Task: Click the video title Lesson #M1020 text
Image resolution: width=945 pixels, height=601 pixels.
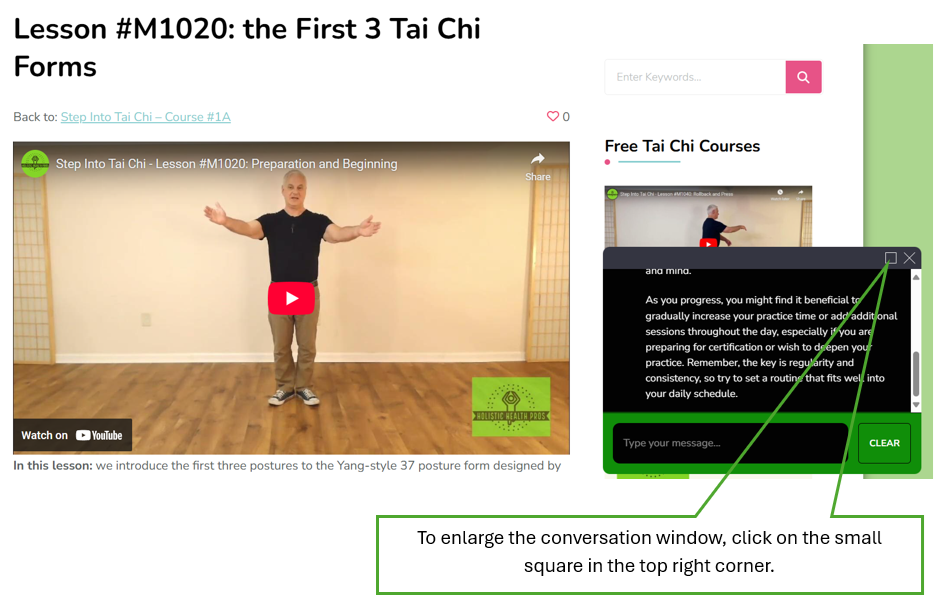Action: click(227, 164)
